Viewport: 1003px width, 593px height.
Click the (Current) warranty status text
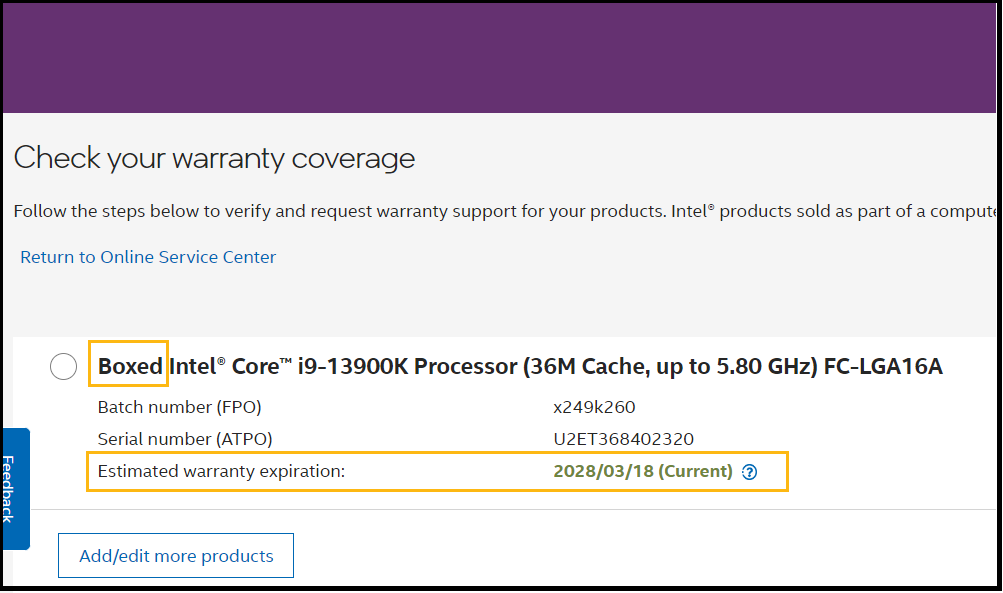tap(696, 471)
